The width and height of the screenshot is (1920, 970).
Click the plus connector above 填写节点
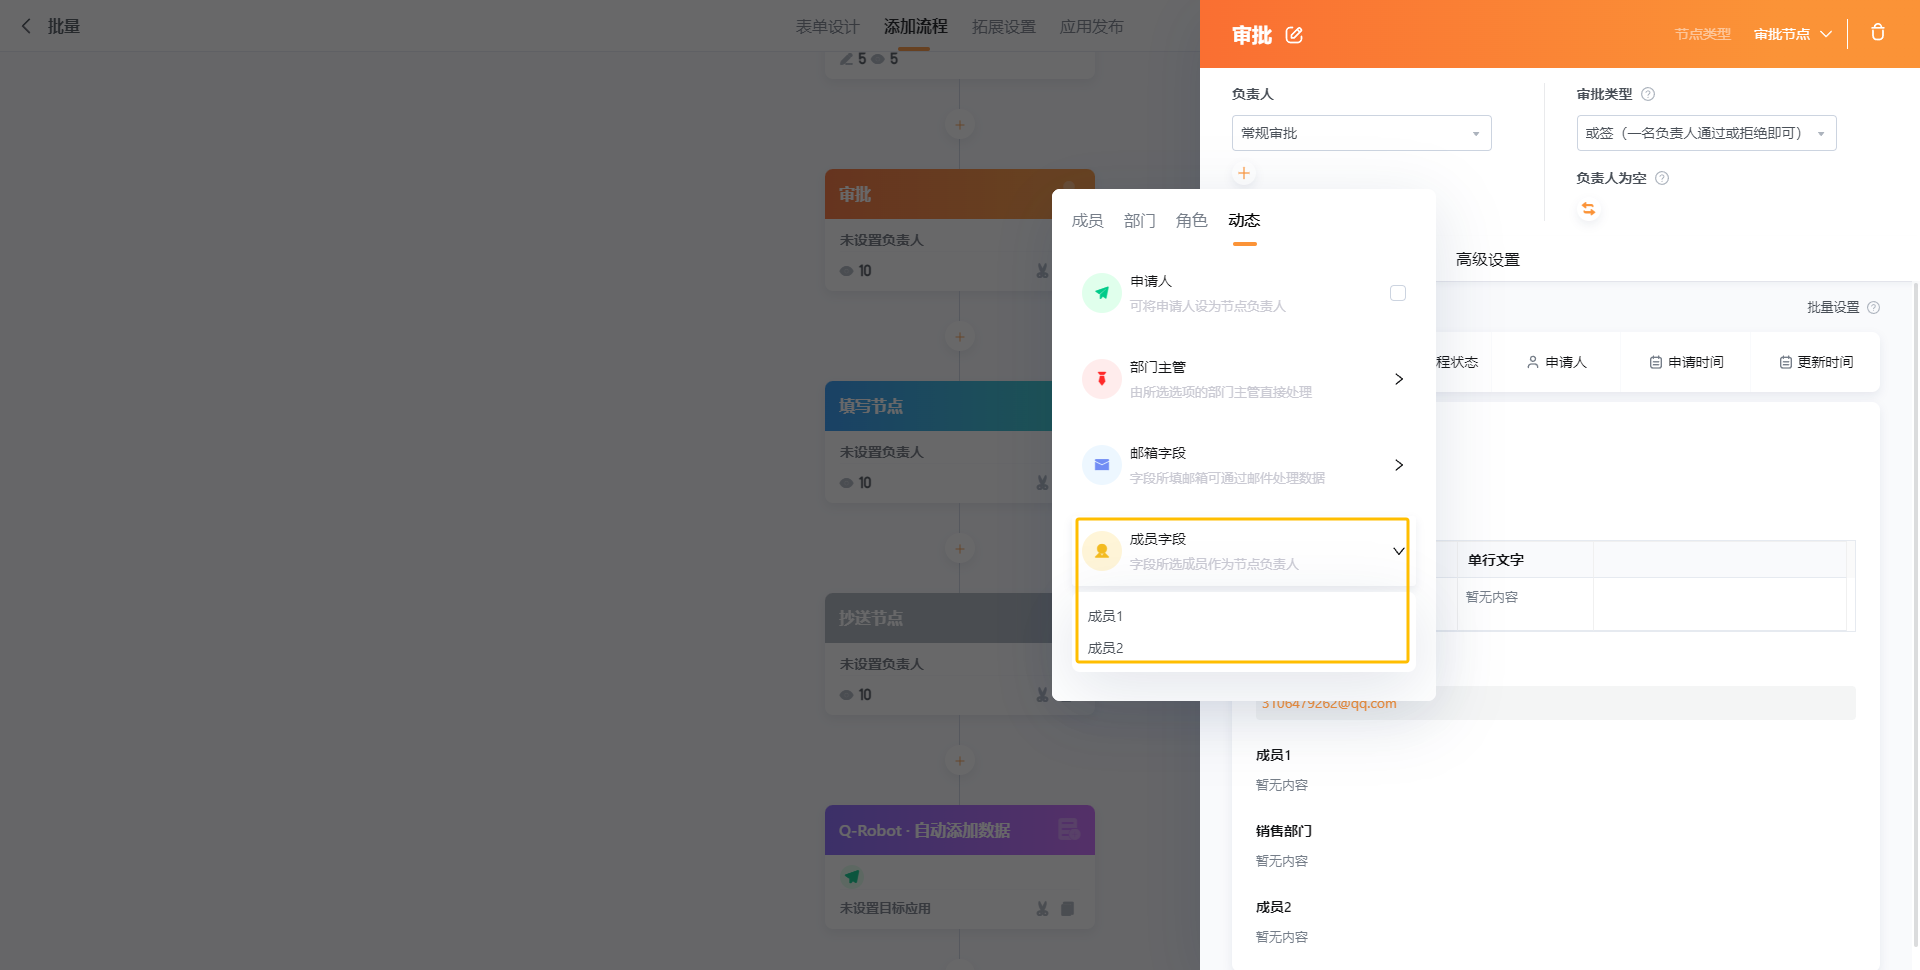tap(960, 337)
